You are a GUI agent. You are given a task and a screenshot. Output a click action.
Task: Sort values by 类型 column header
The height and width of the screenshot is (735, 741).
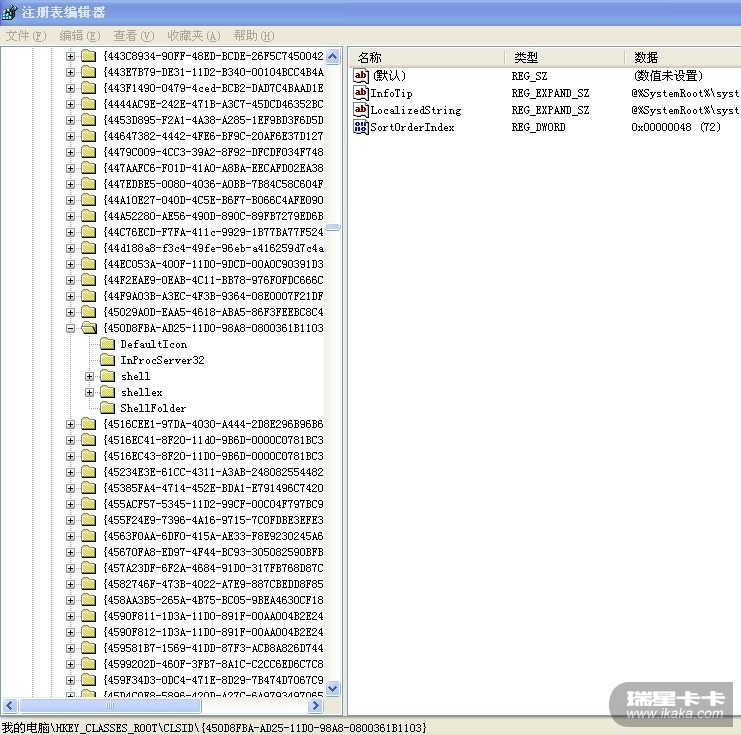point(565,58)
